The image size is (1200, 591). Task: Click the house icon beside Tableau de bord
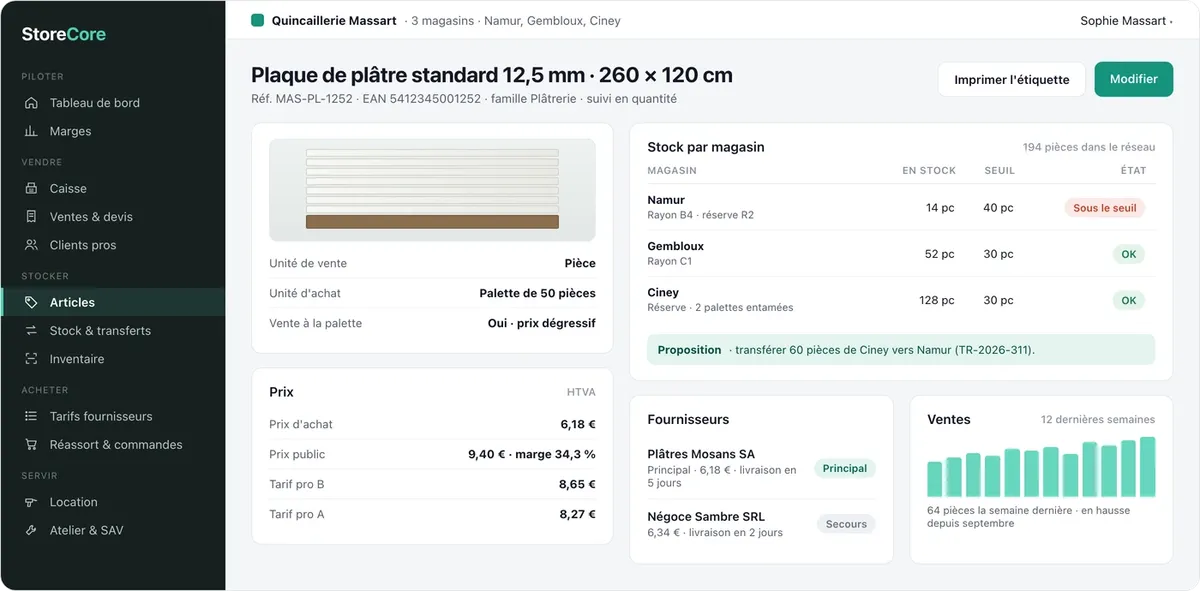click(30, 103)
